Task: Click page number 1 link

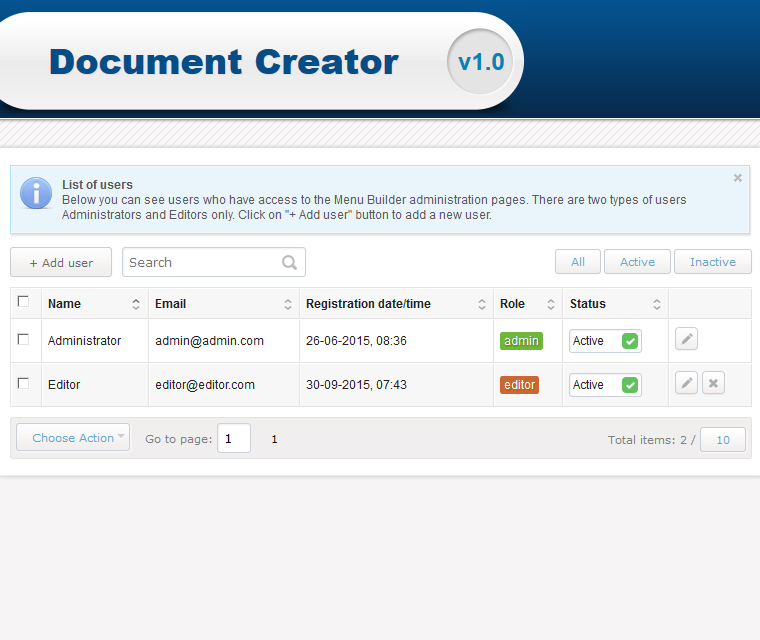Action: point(274,439)
